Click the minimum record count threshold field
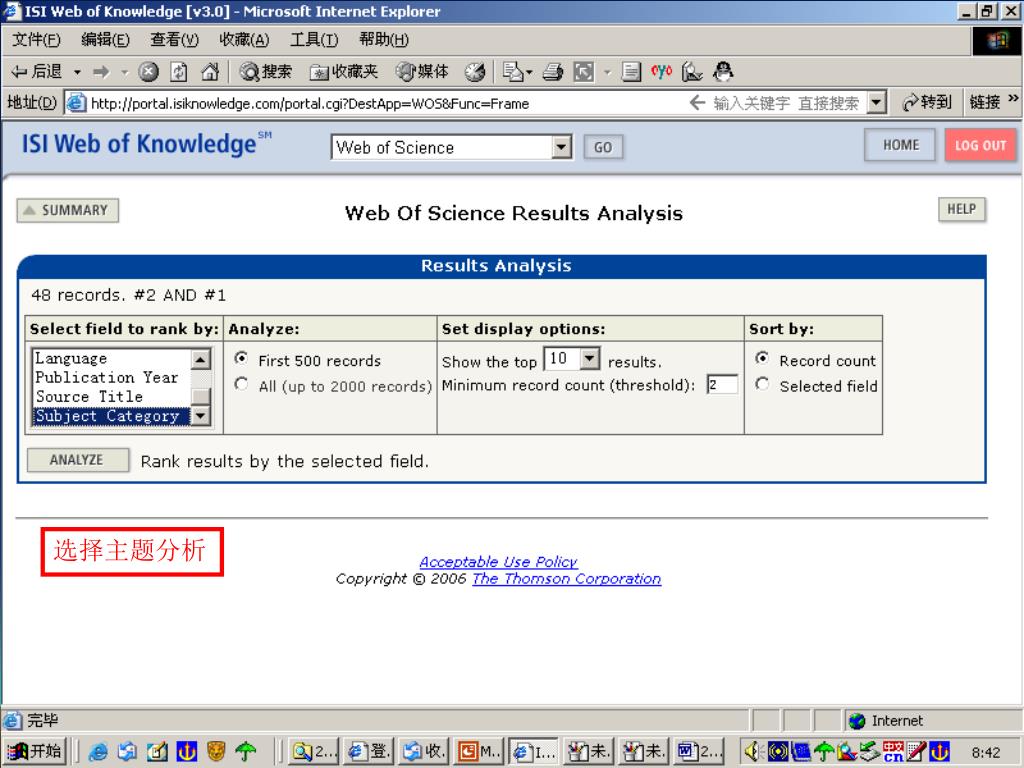Screen dimensions: 1024x768 click(722, 385)
